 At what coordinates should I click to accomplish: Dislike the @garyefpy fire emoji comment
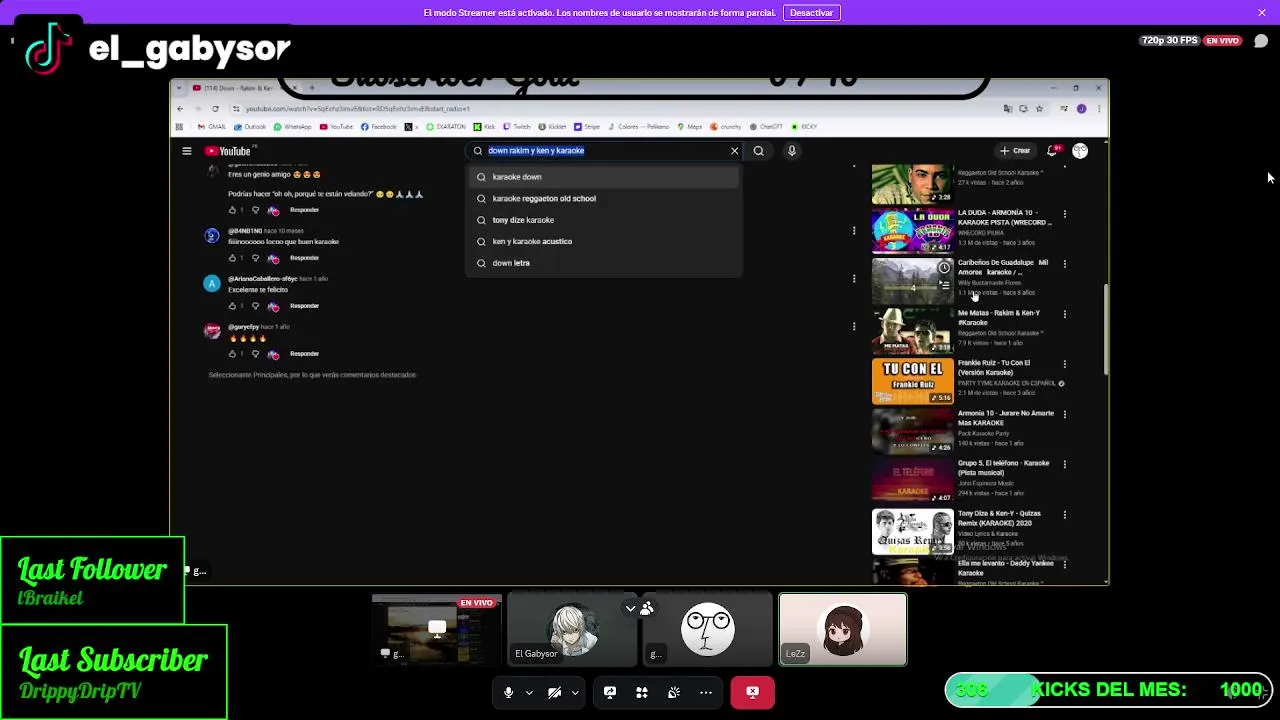click(255, 354)
